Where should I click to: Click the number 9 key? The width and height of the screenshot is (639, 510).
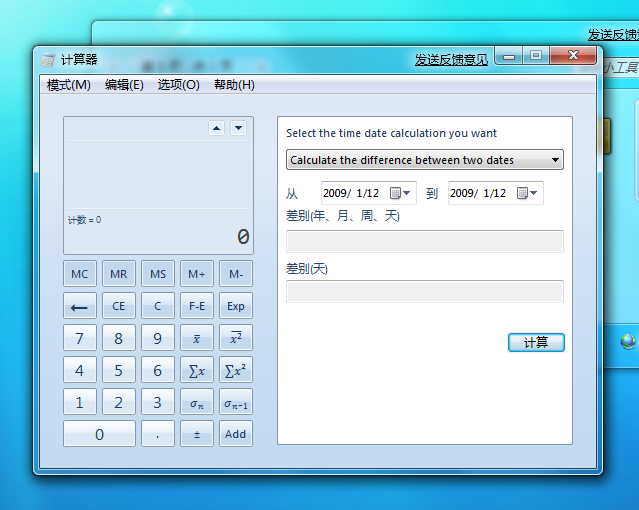pyautogui.click(x=158, y=338)
